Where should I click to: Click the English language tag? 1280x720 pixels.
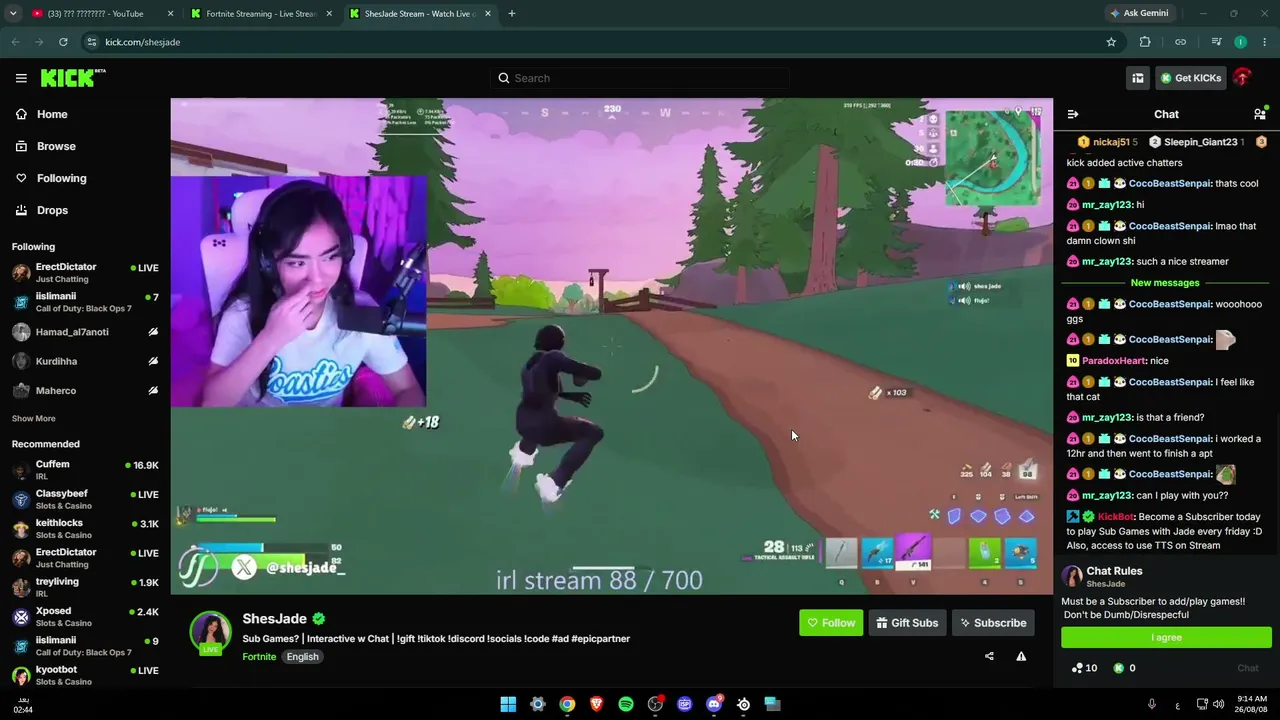[302, 657]
